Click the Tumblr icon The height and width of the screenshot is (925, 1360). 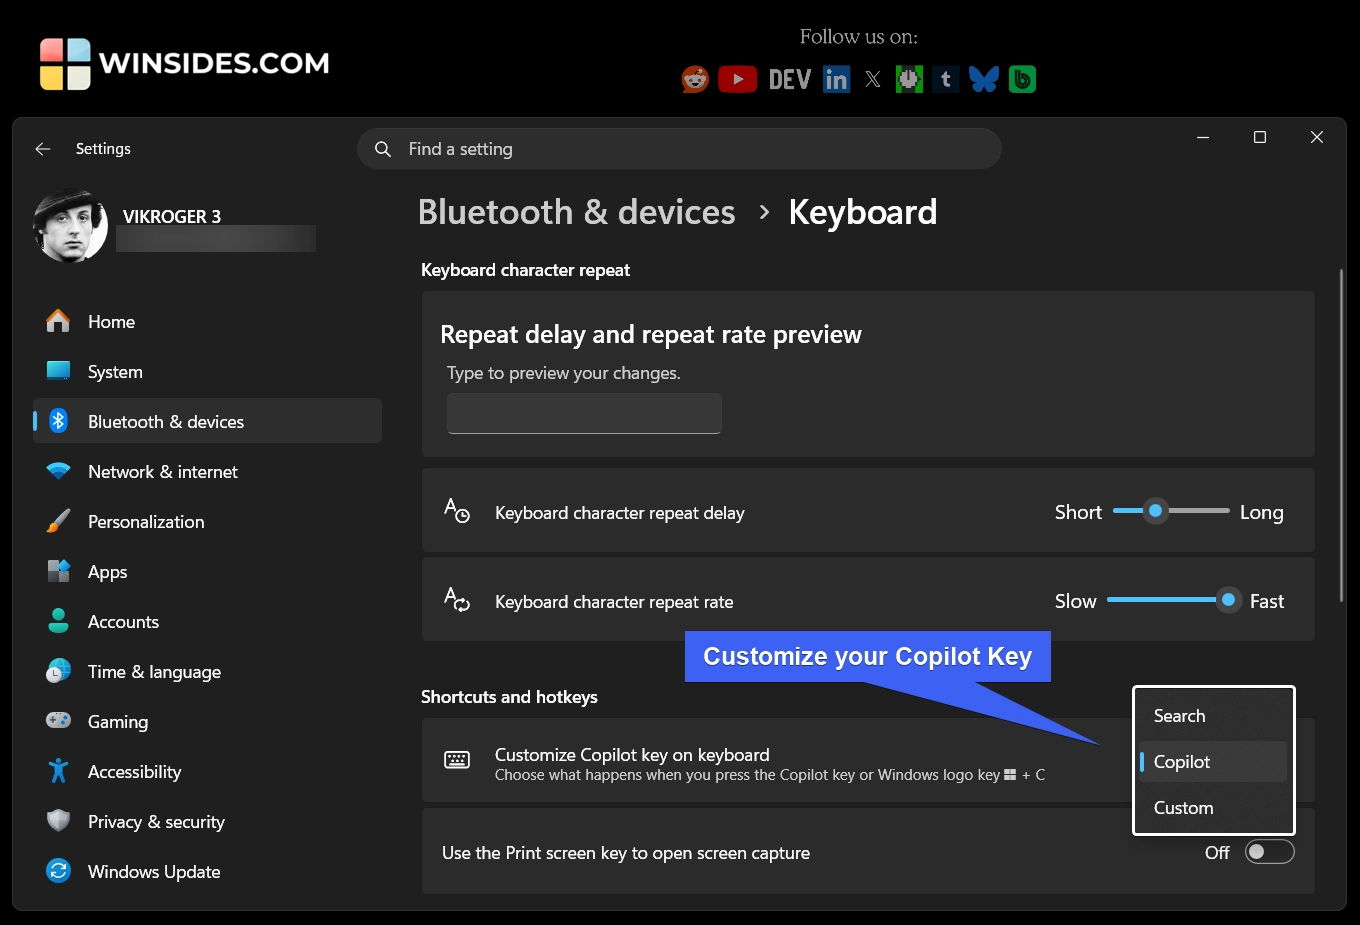pos(945,79)
